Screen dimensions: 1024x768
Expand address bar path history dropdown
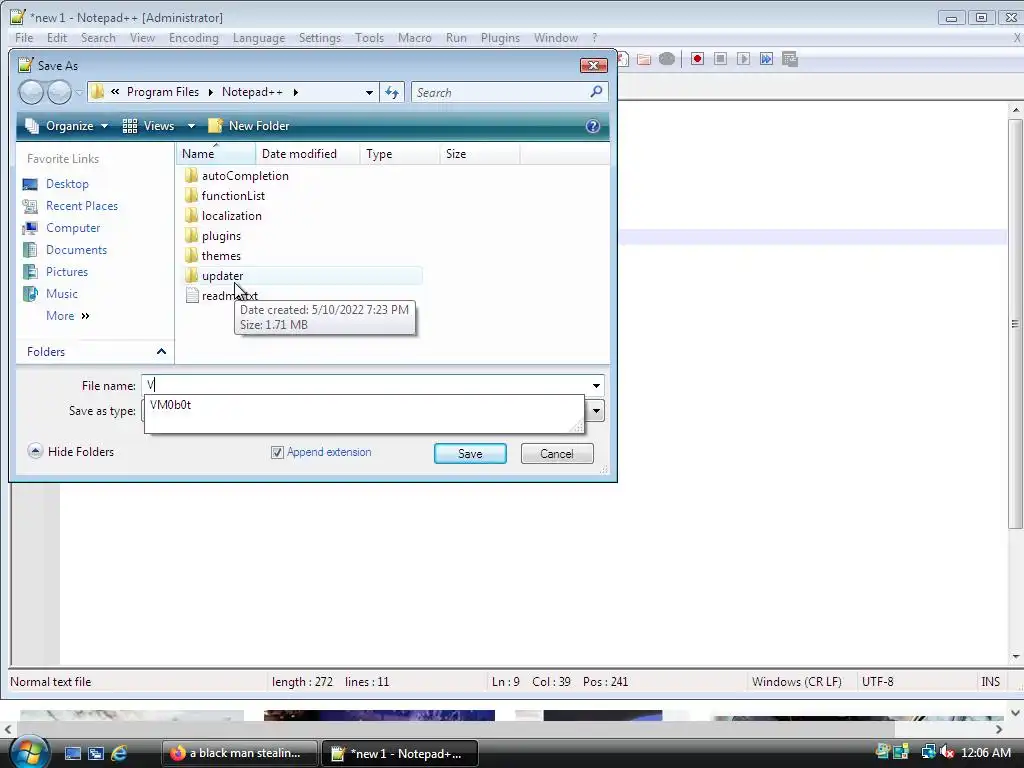(x=369, y=92)
